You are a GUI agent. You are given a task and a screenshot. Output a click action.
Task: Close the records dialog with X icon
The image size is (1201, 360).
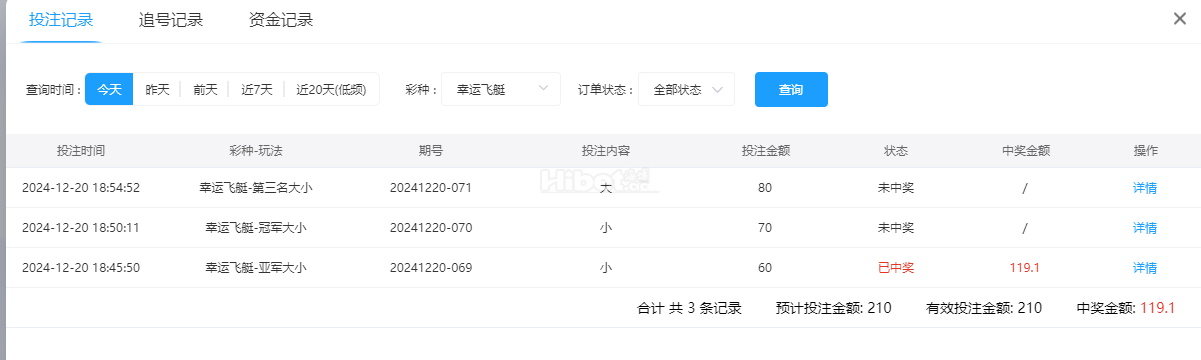(x=1180, y=19)
